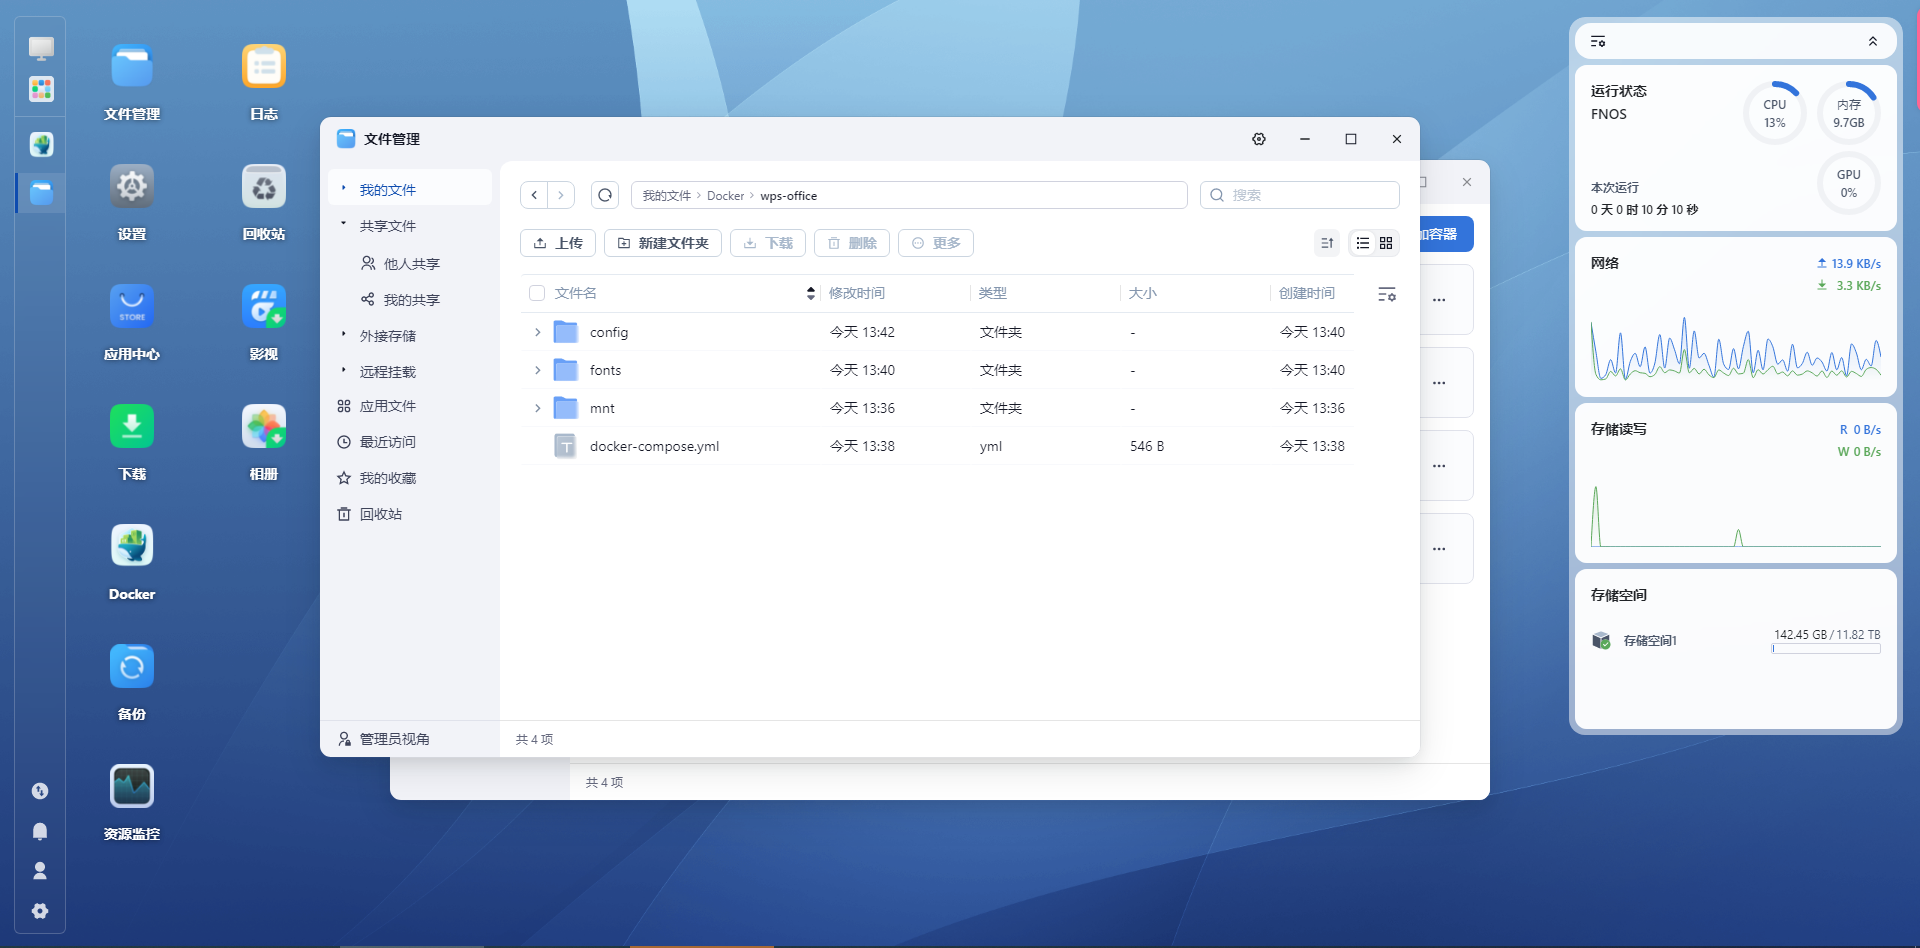Open the 设置 desktop app icon
Viewport: 1920px width, 948px height.
coord(132,187)
